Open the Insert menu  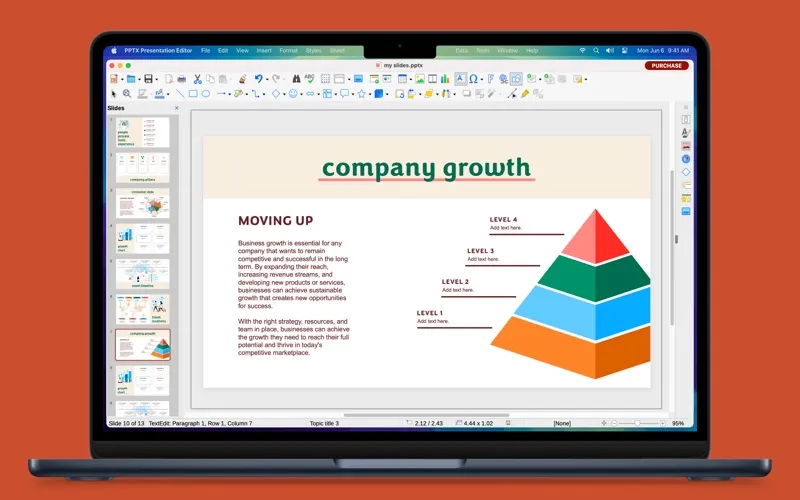(x=264, y=51)
